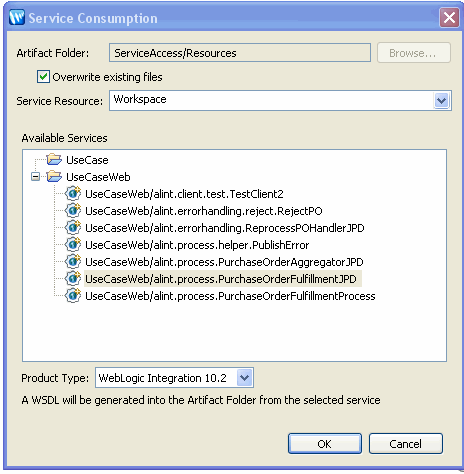Select UseCaseWeb/alint.process.helper.PublishError
Viewport: 464px width, 474px height.
pos(197,245)
